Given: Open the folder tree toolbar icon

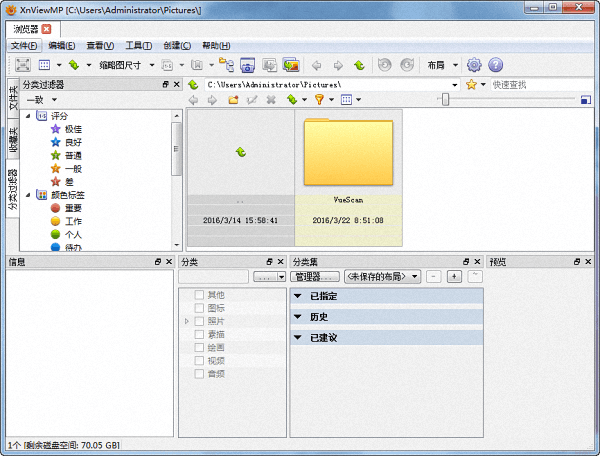Looking at the screenshot, I should pos(227,65).
